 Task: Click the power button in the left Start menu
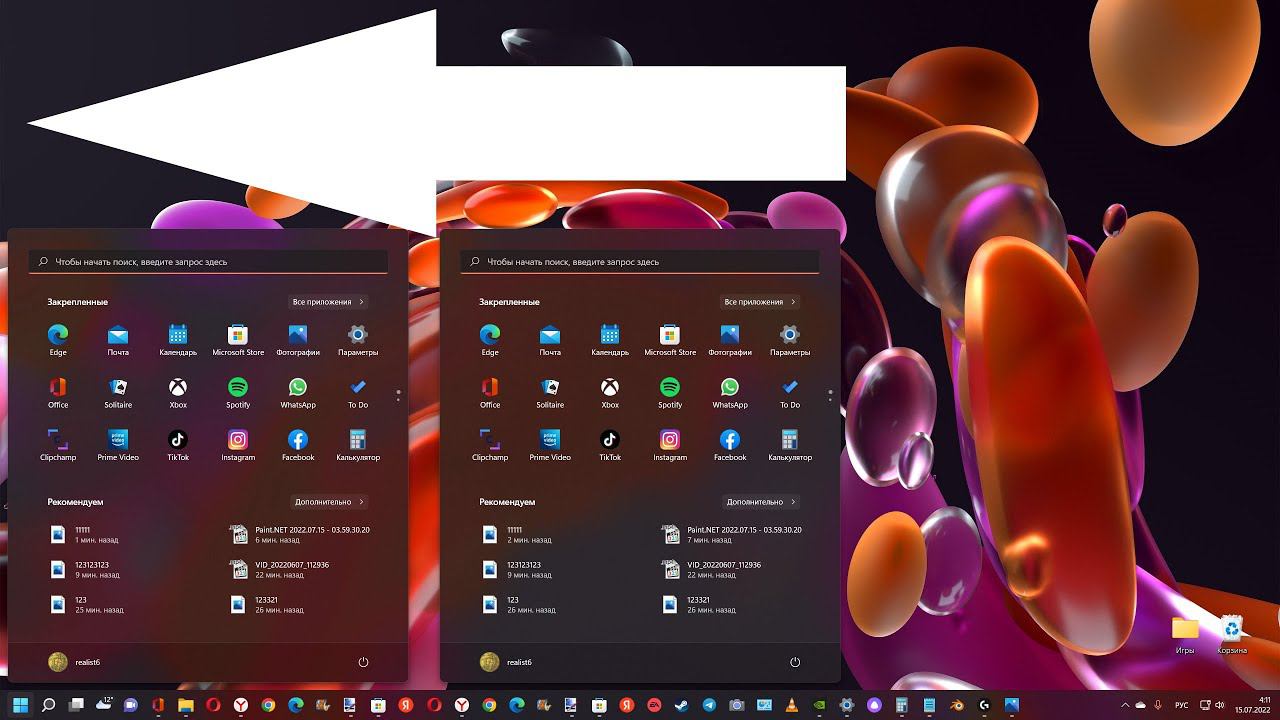click(x=363, y=662)
